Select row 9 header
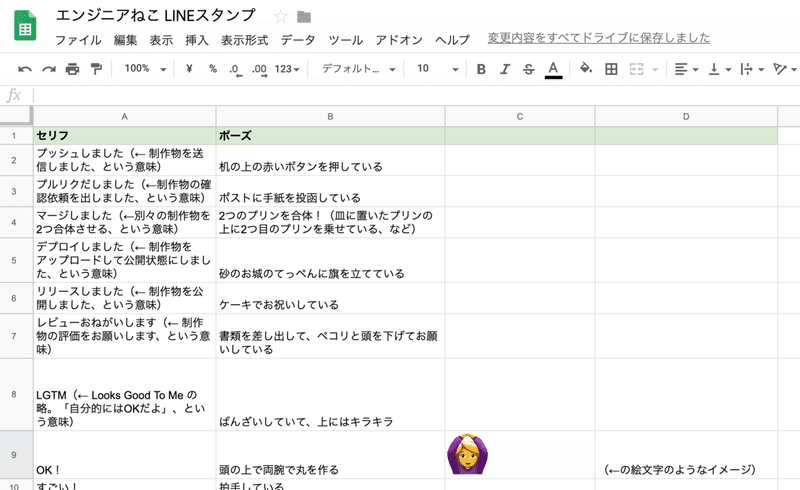800x490 pixels. point(14,455)
